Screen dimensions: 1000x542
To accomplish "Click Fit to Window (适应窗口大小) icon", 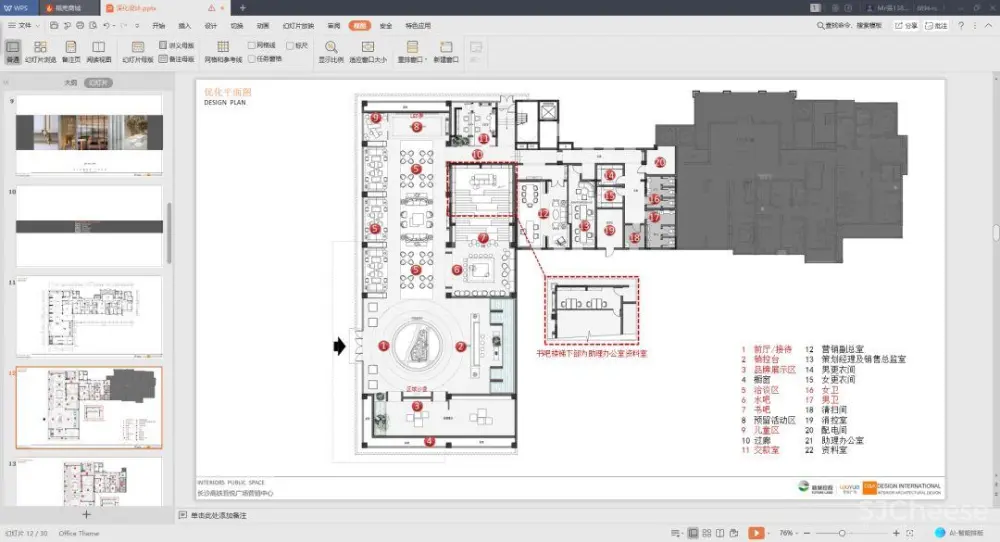I will (x=367, y=47).
